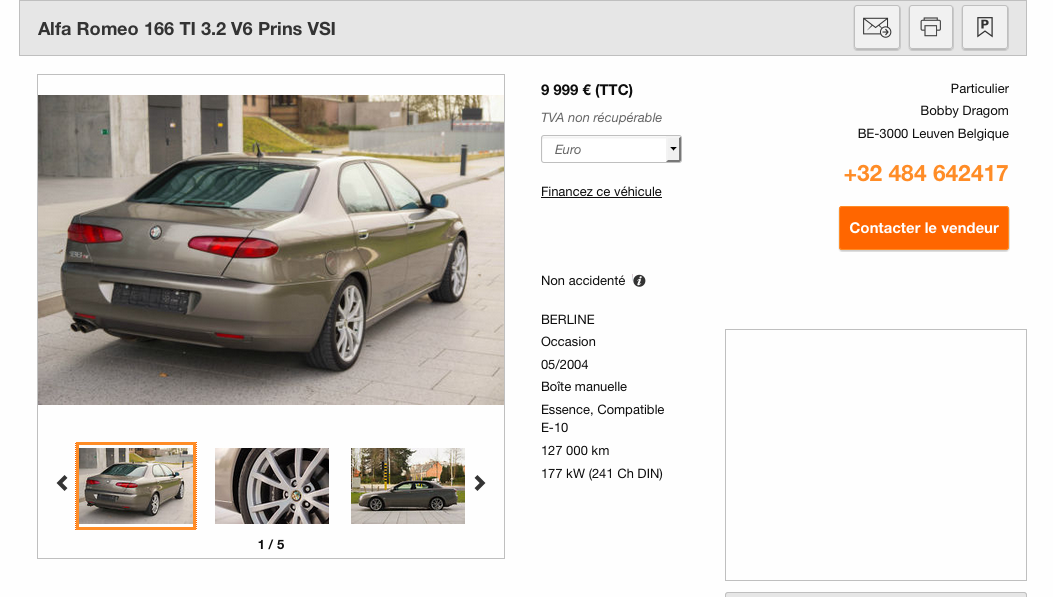
Task: Show previous thumbnails with left arrow
Action: 62,483
